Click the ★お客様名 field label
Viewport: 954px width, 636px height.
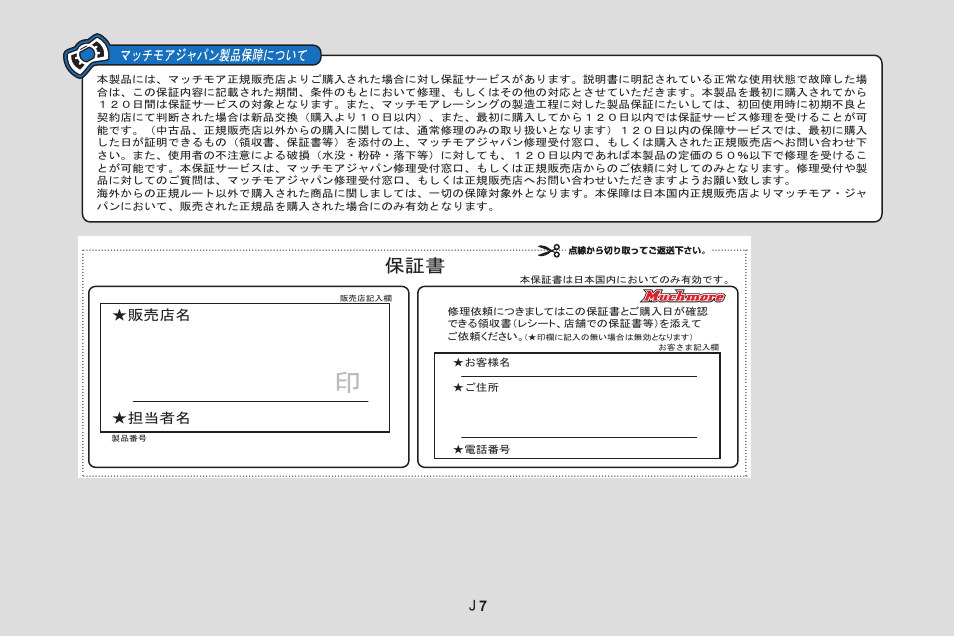[481, 363]
